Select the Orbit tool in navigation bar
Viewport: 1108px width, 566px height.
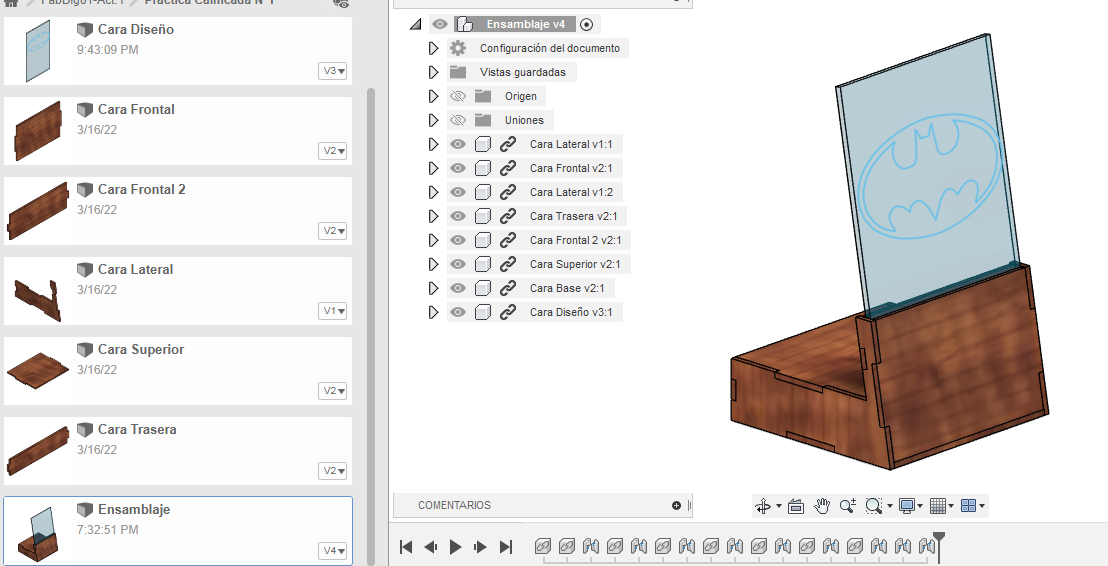(x=763, y=506)
